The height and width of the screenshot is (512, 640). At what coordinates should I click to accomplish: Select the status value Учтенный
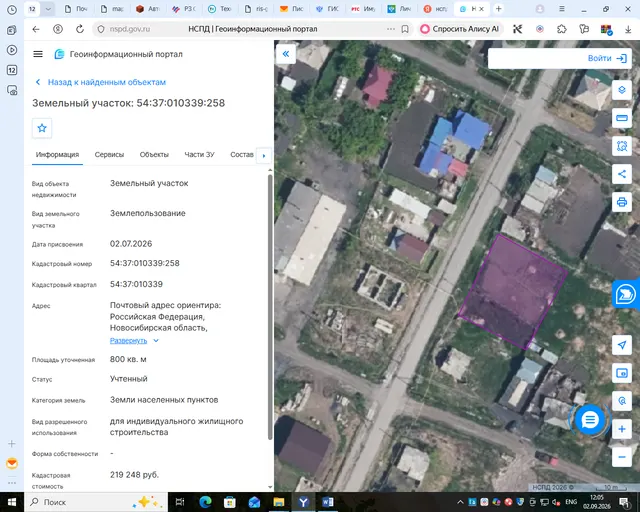129,379
